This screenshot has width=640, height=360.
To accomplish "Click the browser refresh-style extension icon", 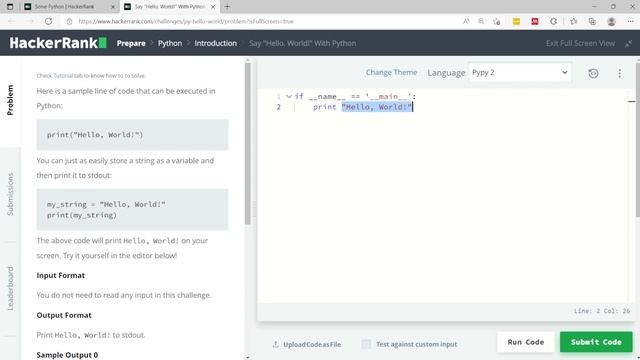I will 553,21.
